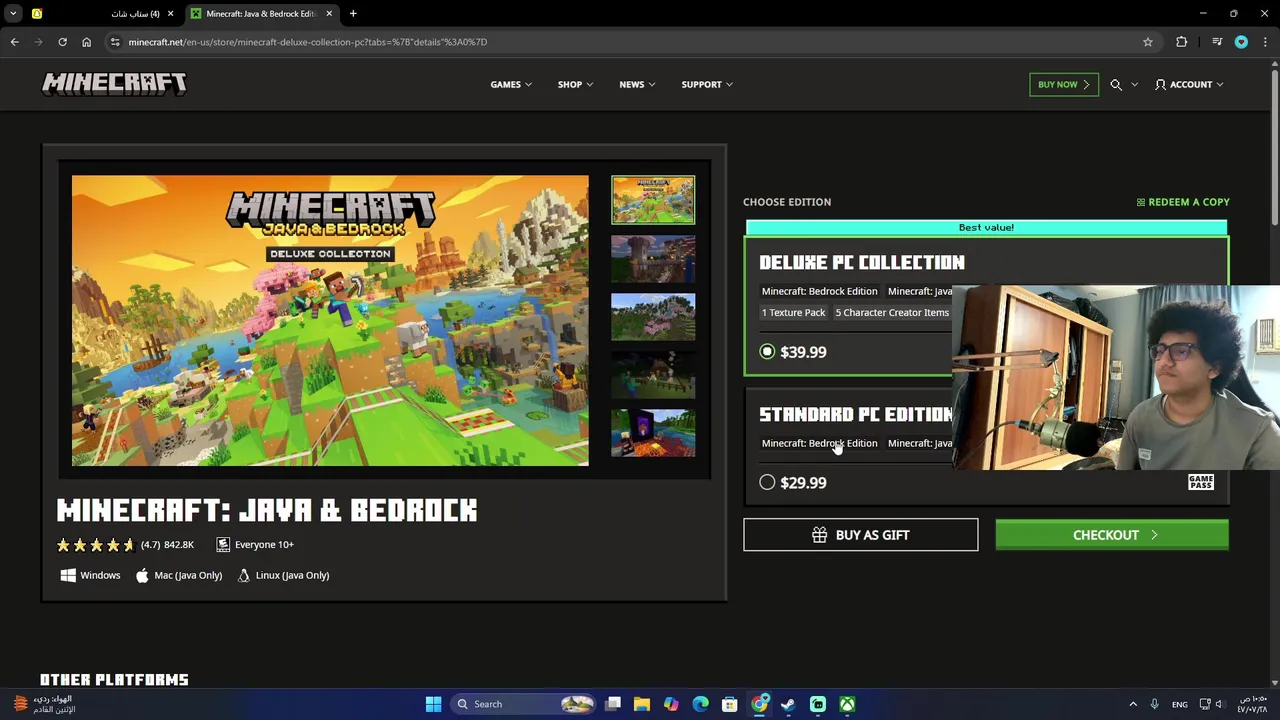Click the main Deluxe Collection hero image

(330, 321)
